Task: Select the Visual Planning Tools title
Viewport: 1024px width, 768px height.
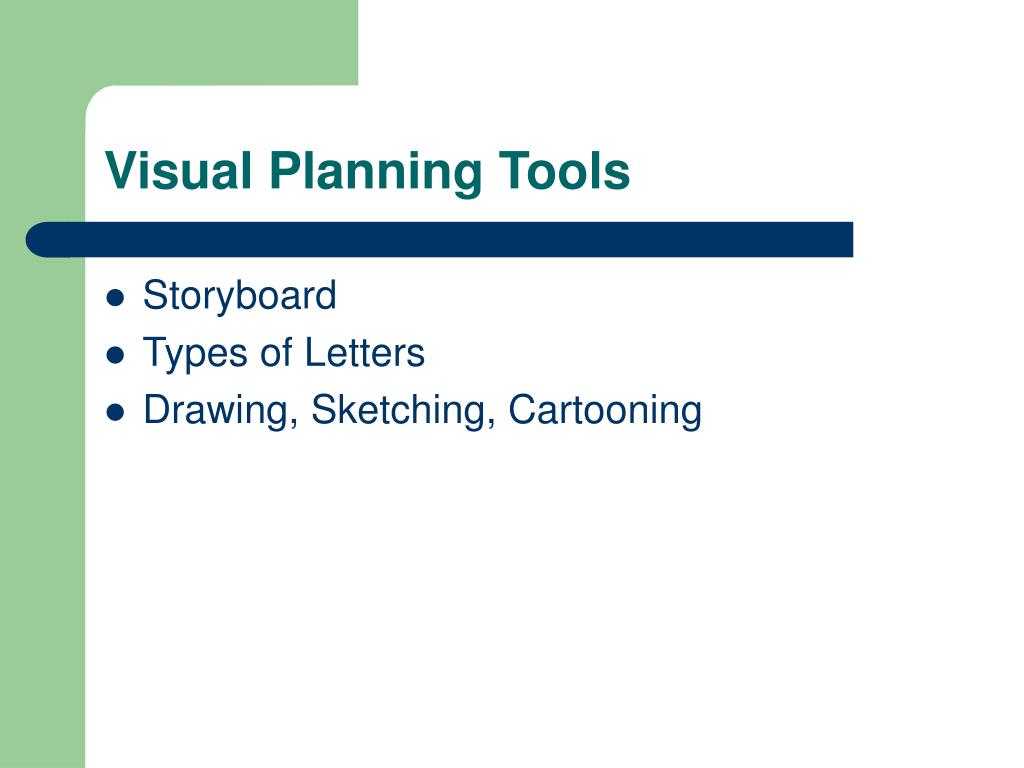Action: click(367, 171)
